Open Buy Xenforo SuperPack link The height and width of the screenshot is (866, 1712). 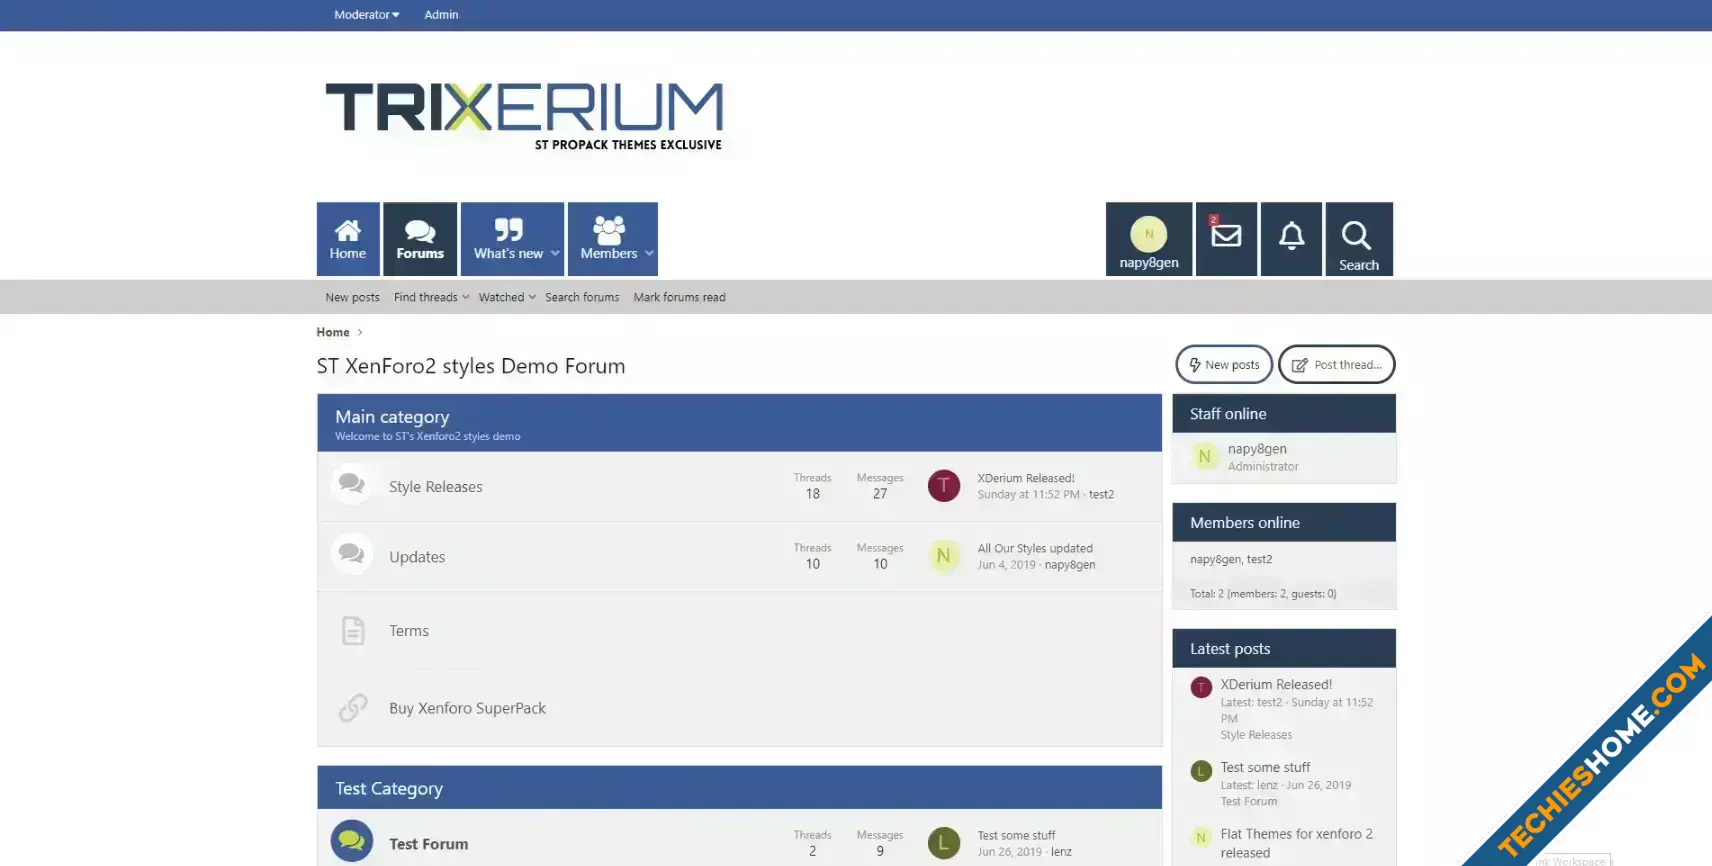point(467,708)
